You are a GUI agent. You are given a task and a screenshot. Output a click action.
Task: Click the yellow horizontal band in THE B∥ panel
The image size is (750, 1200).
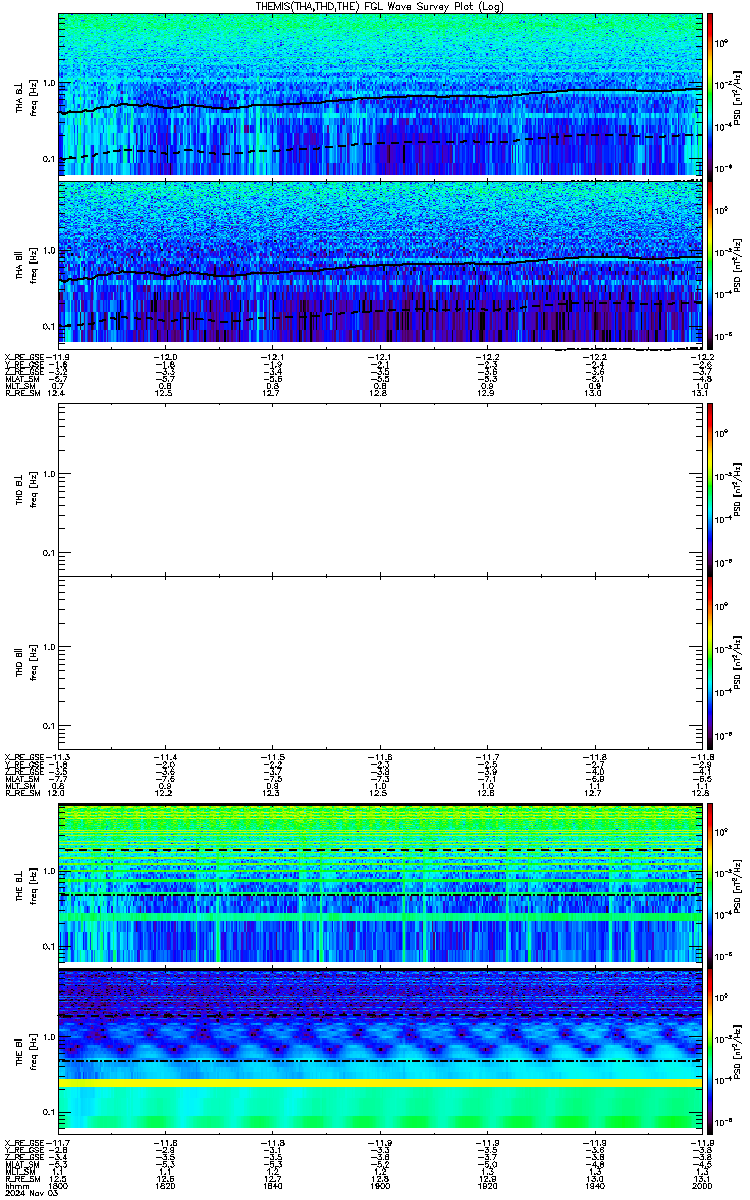click(x=380, y=1082)
